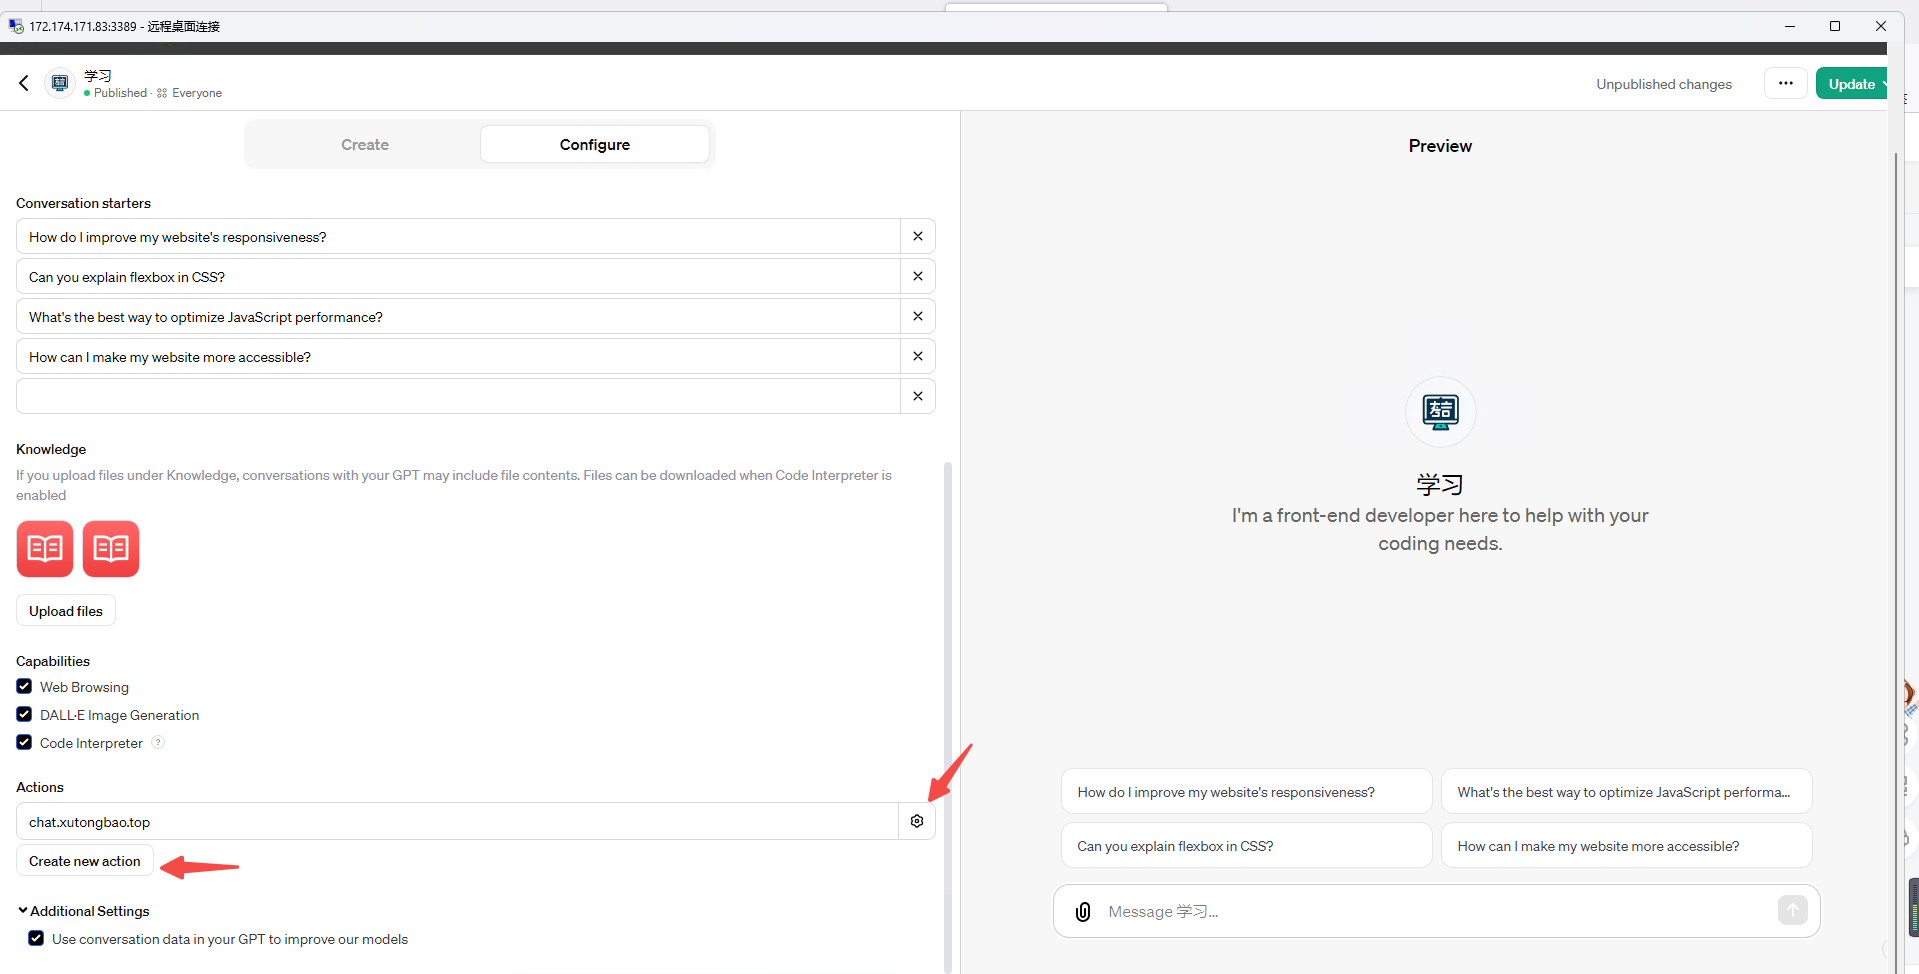Screen dimensions: 1919x974
Task: Switch to the Create tab
Action: coord(365,144)
